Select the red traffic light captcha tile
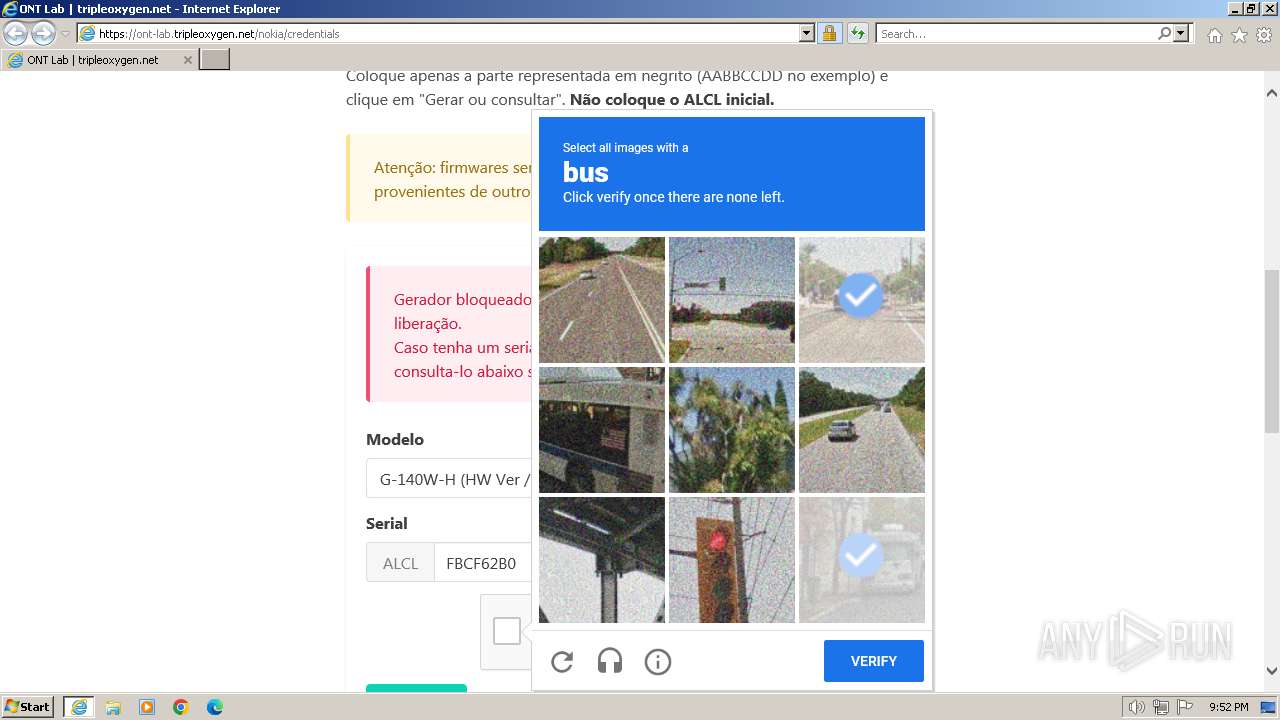The height and width of the screenshot is (720, 1280). [732, 560]
